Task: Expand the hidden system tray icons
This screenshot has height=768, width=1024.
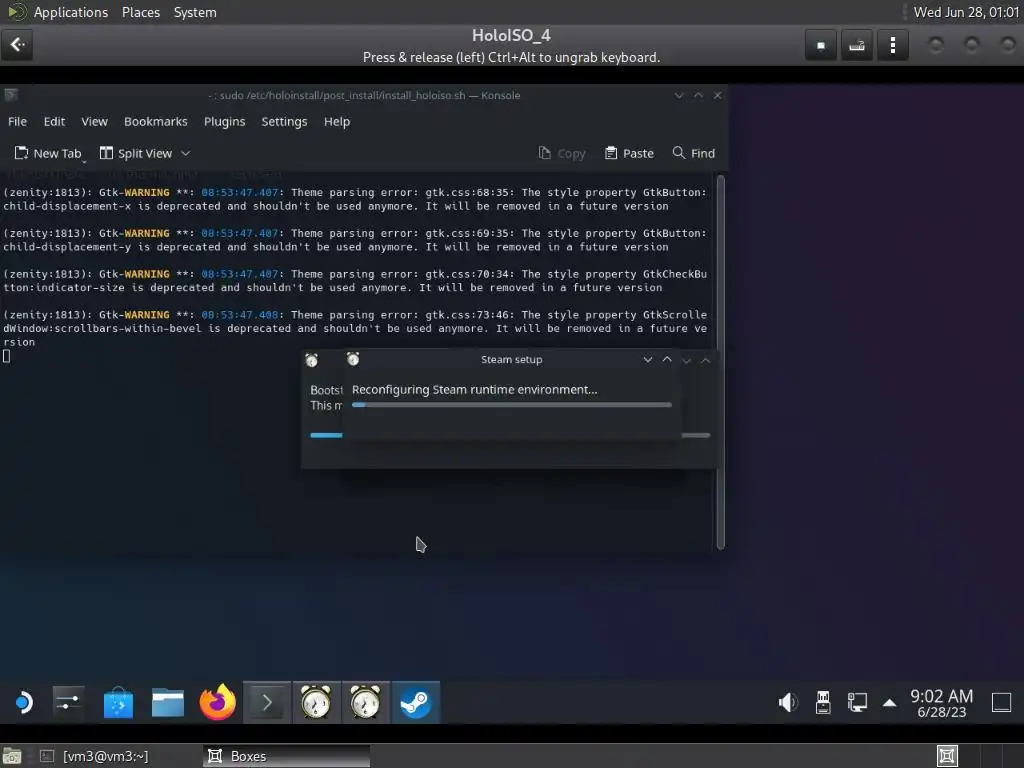Action: [x=889, y=703]
